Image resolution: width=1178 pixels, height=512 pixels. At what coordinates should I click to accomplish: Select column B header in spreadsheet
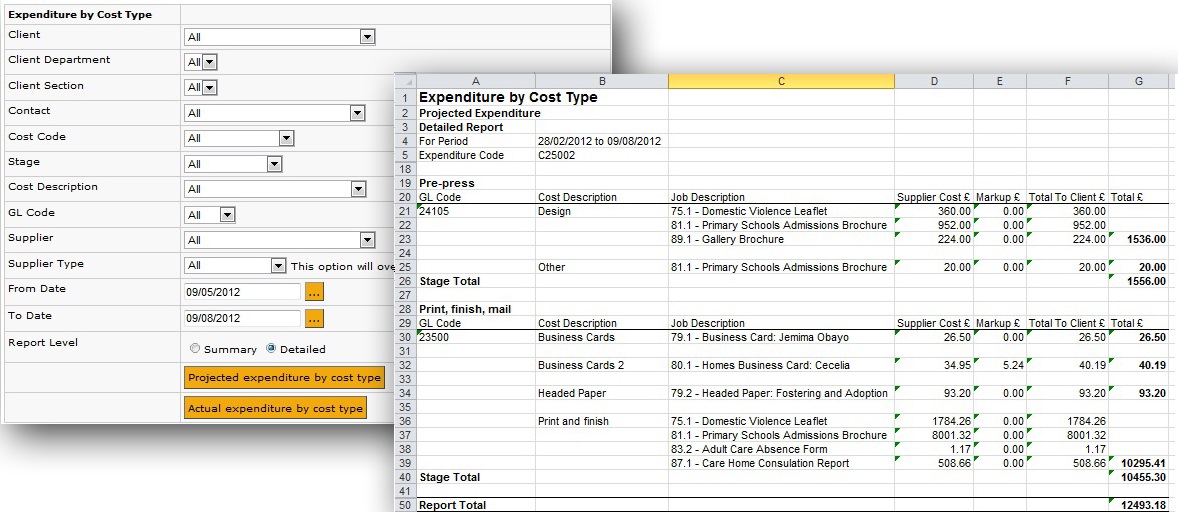pyautogui.click(x=602, y=81)
